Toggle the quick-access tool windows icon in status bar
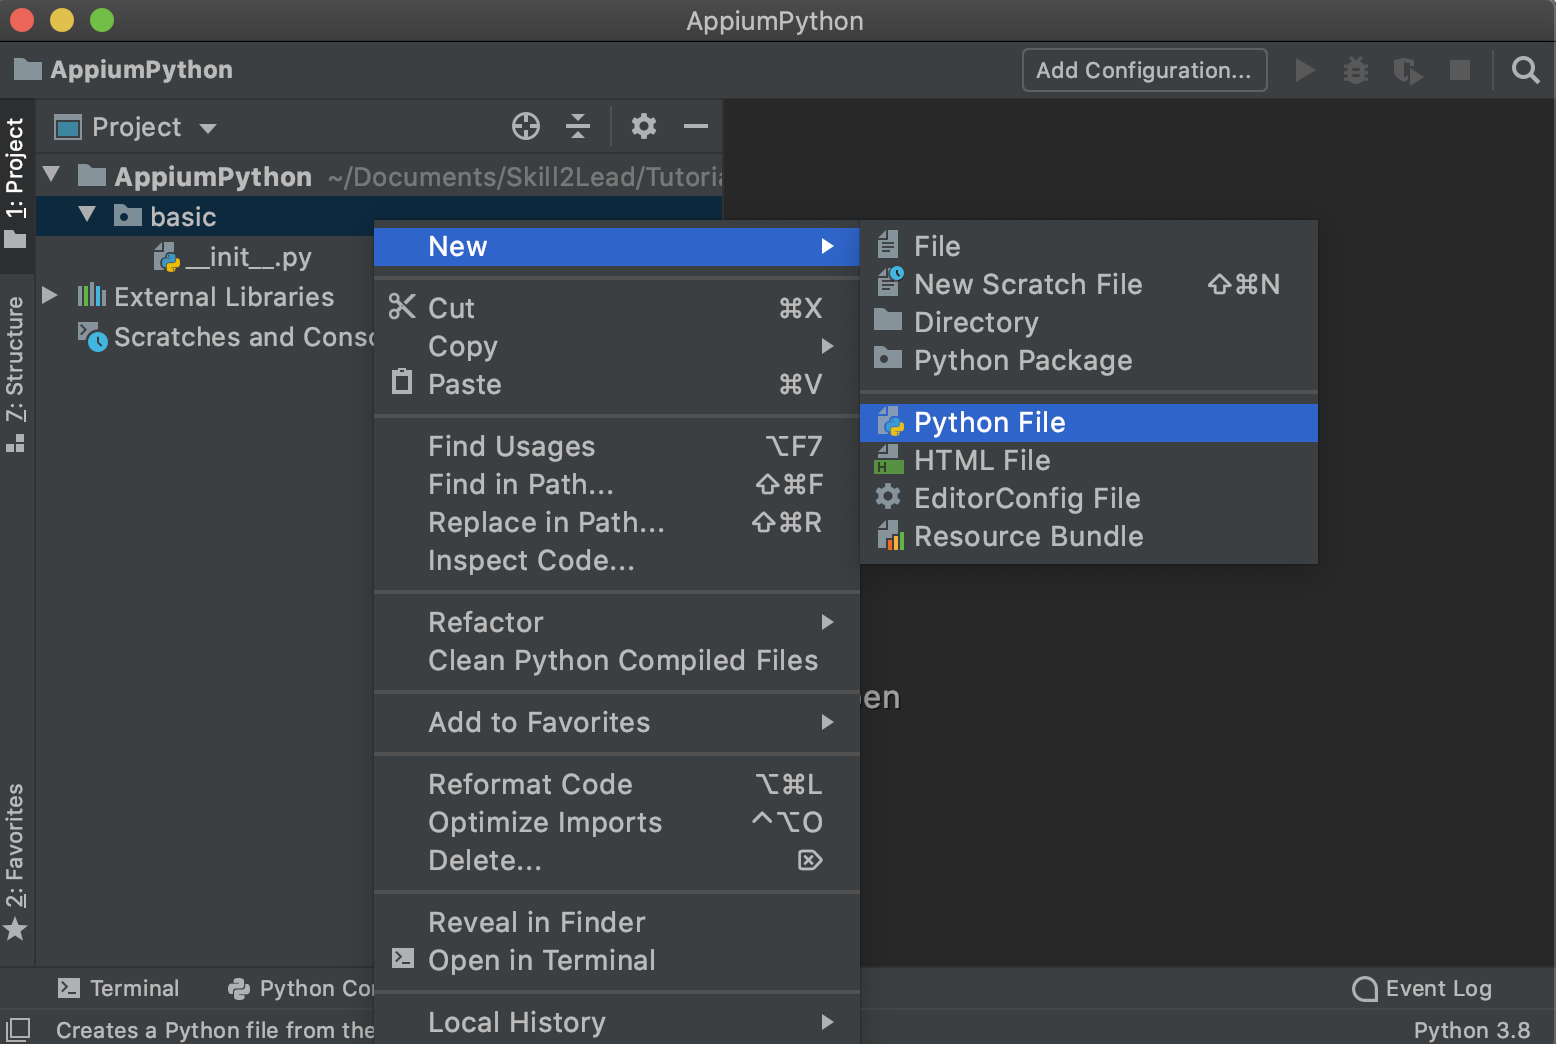The width and height of the screenshot is (1556, 1044). pyautogui.click(x=18, y=1029)
